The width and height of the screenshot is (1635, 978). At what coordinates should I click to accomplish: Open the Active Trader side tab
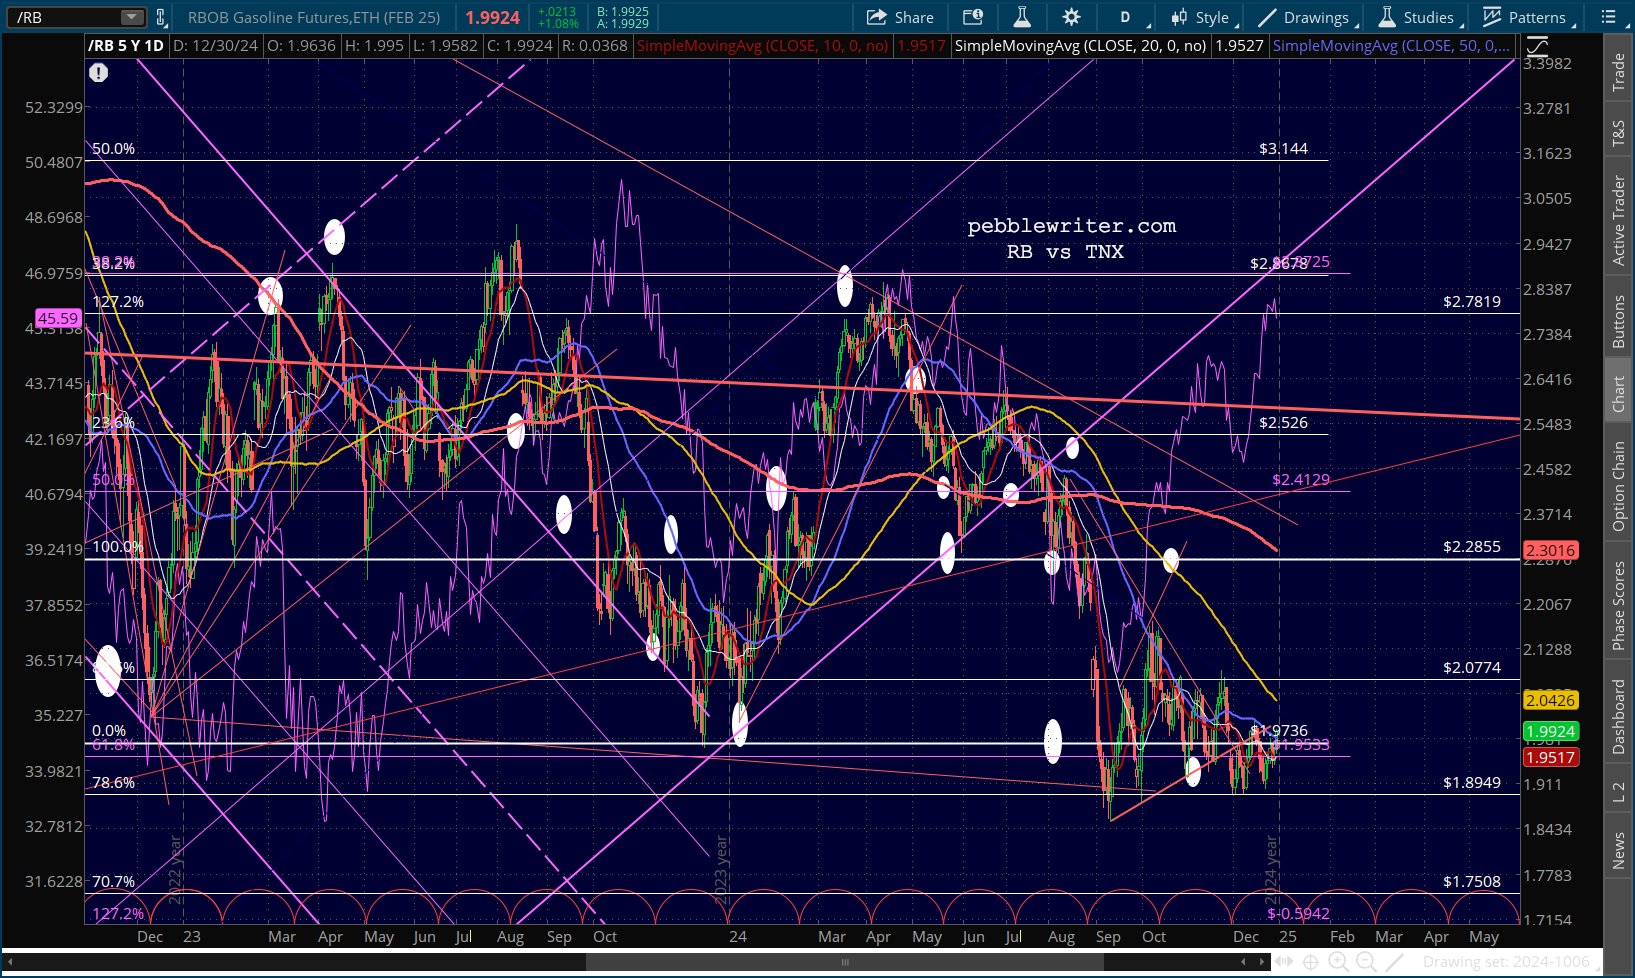tap(1618, 220)
